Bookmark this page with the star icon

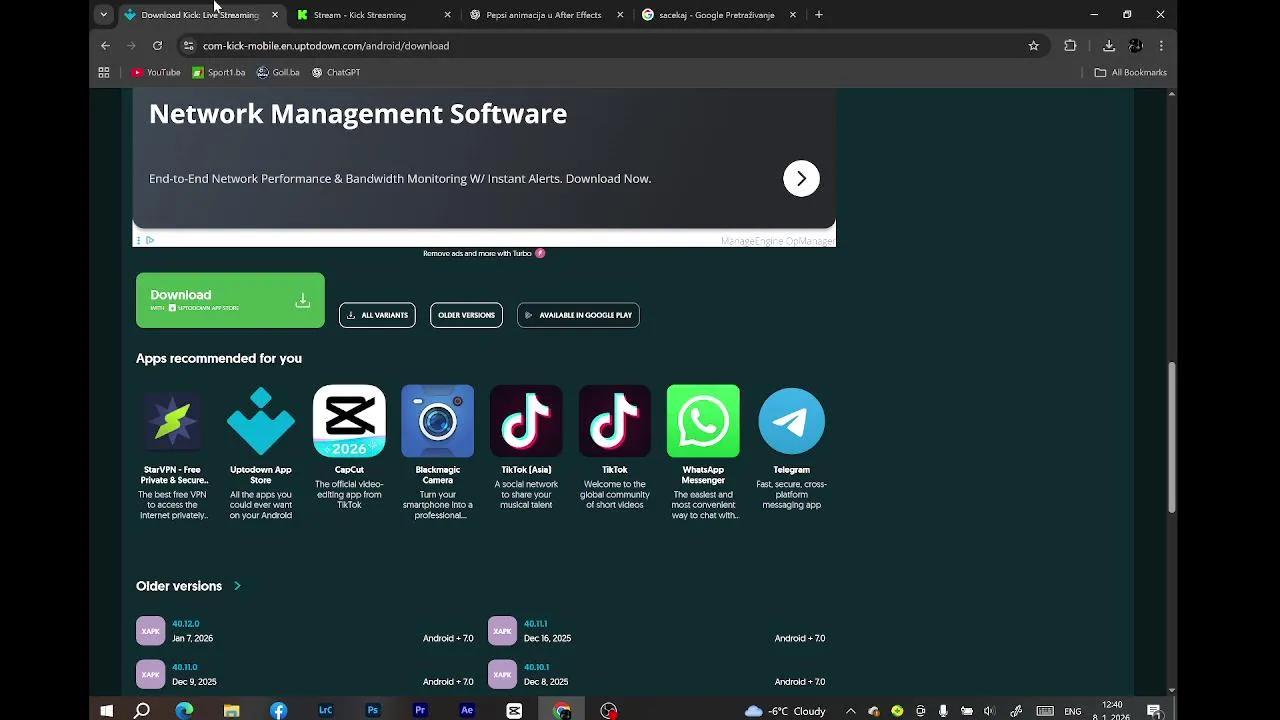pyautogui.click(x=1034, y=46)
